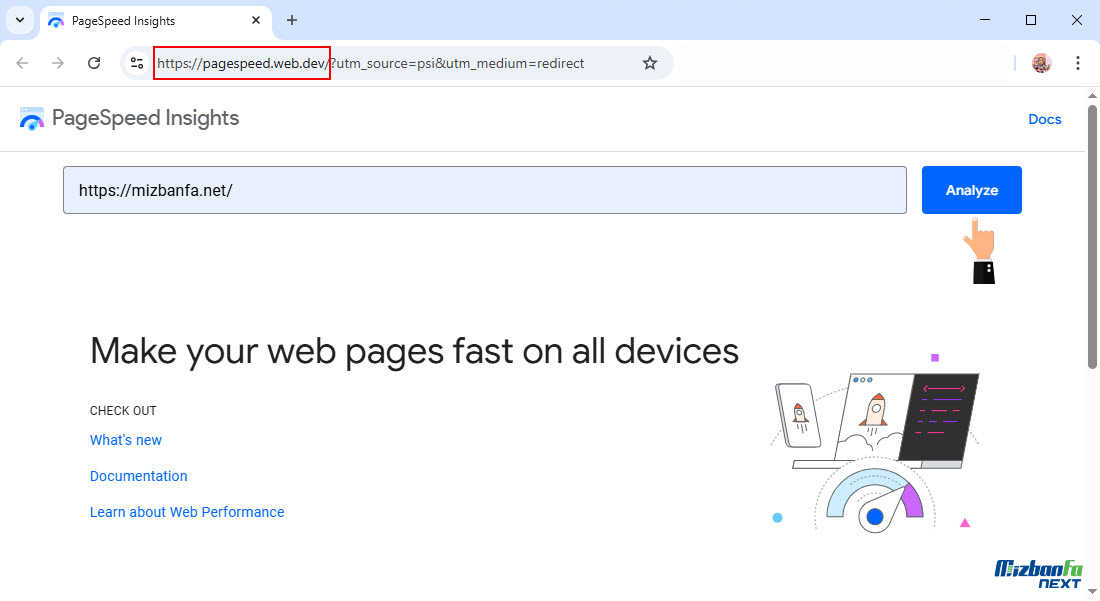Open the Chrome profile avatar

(x=1041, y=63)
